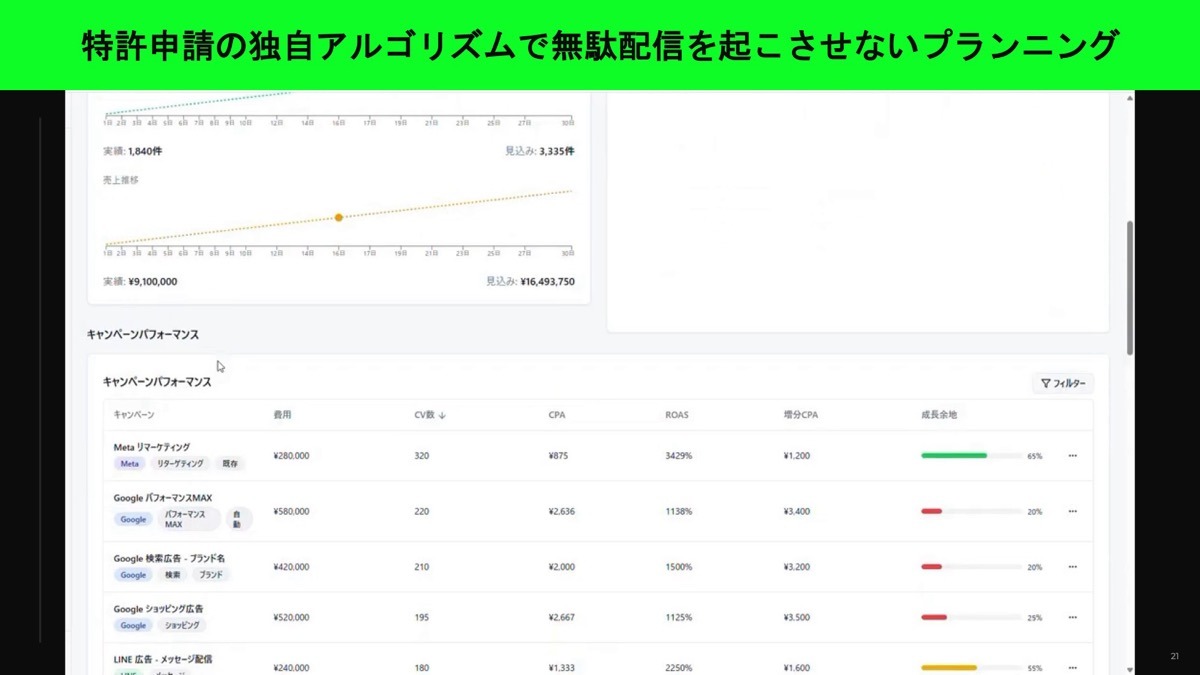Click the リターゲティング tag
Screen dimensions: 1200x675
[180, 464]
